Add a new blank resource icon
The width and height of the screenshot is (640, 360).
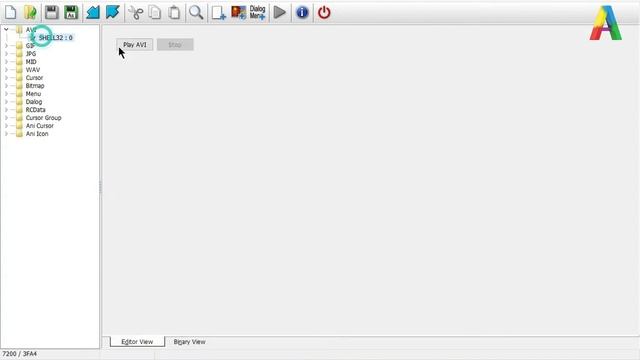click(219, 13)
